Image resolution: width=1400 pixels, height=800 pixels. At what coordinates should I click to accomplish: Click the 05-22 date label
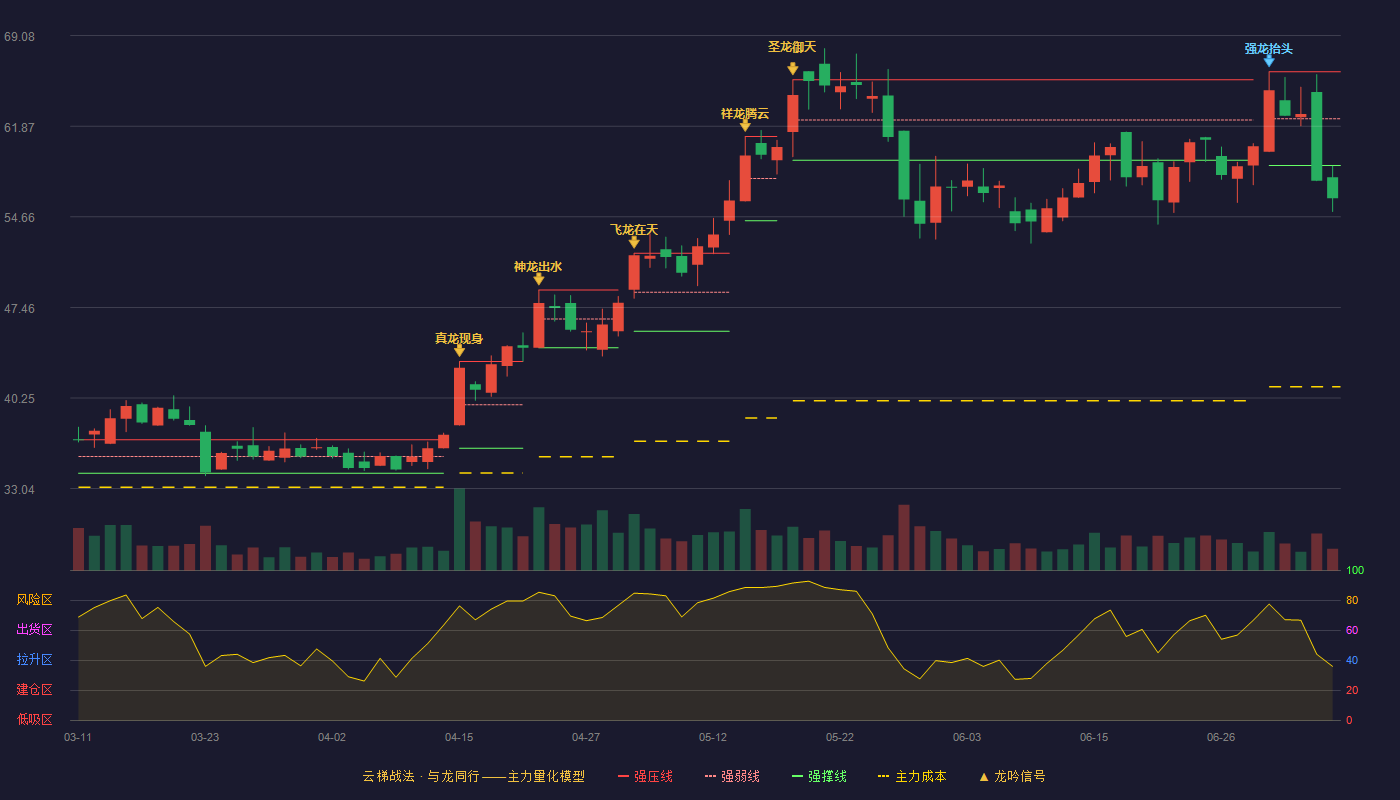pyautogui.click(x=840, y=737)
